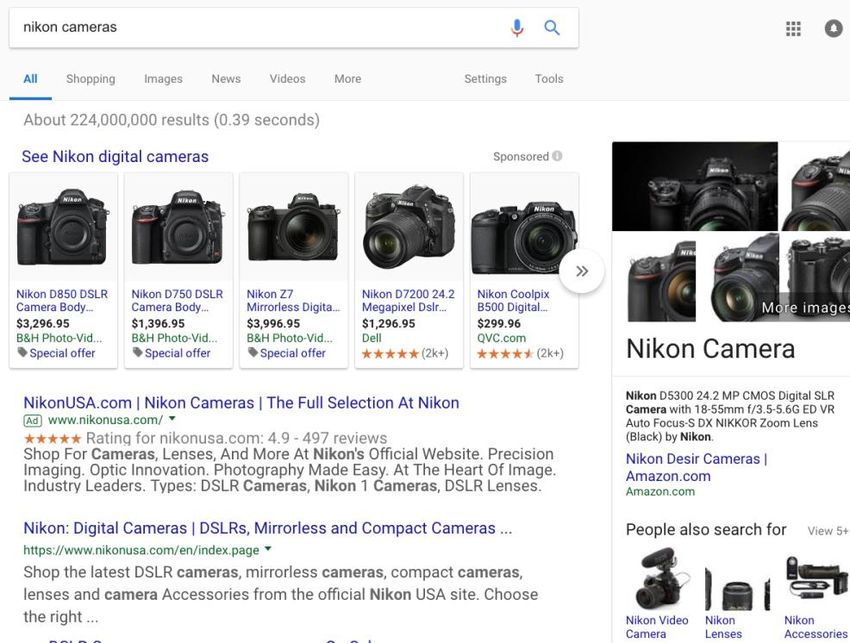Click the voice search microphone icon
The image size is (850, 643).
point(517,28)
